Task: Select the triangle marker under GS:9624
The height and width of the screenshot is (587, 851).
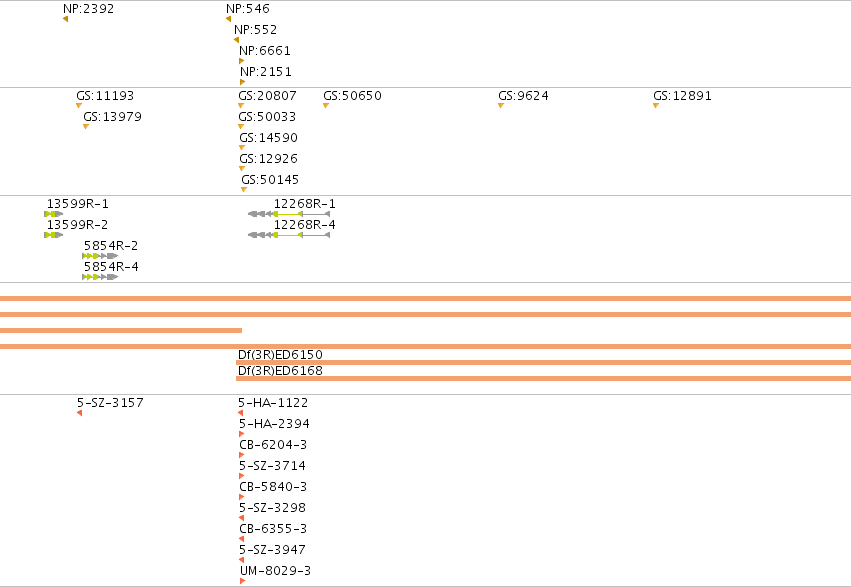Action: pyautogui.click(x=501, y=106)
